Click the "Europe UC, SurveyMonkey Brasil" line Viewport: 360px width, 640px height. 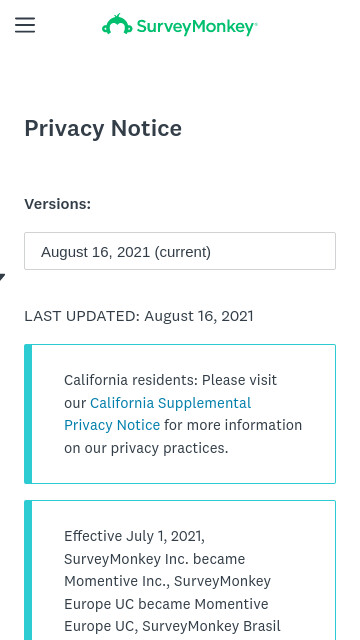point(172,626)
